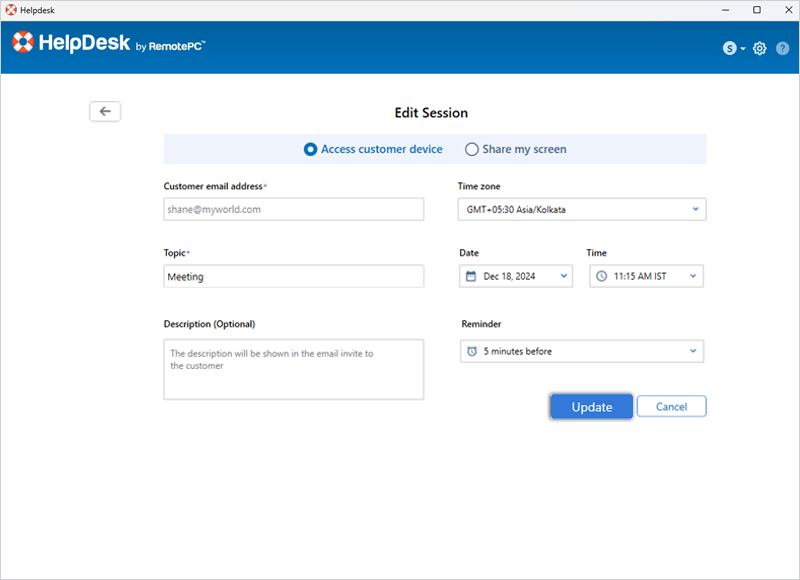Open the Date dropdown chevron
The image size is (800, 580).
pos(563,276)
